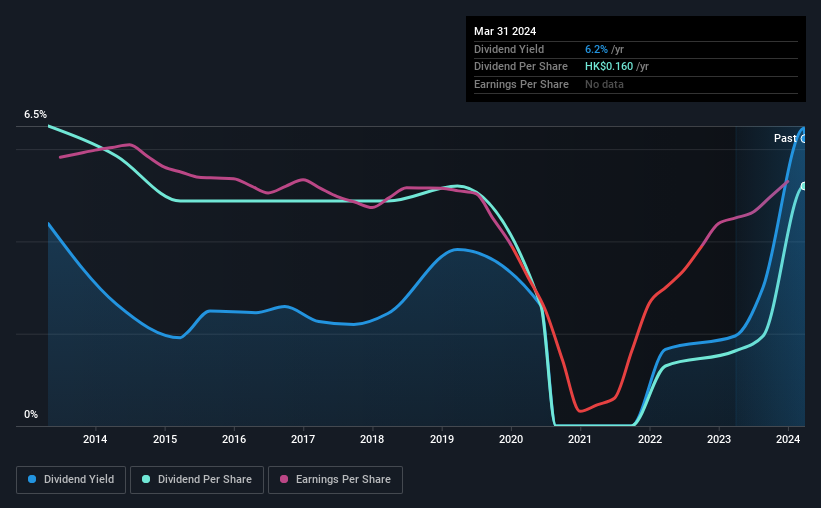Viewport: 821px width, 508px height.
Task: Click the 6.5% y-axis label
Action: pos(36,115)
